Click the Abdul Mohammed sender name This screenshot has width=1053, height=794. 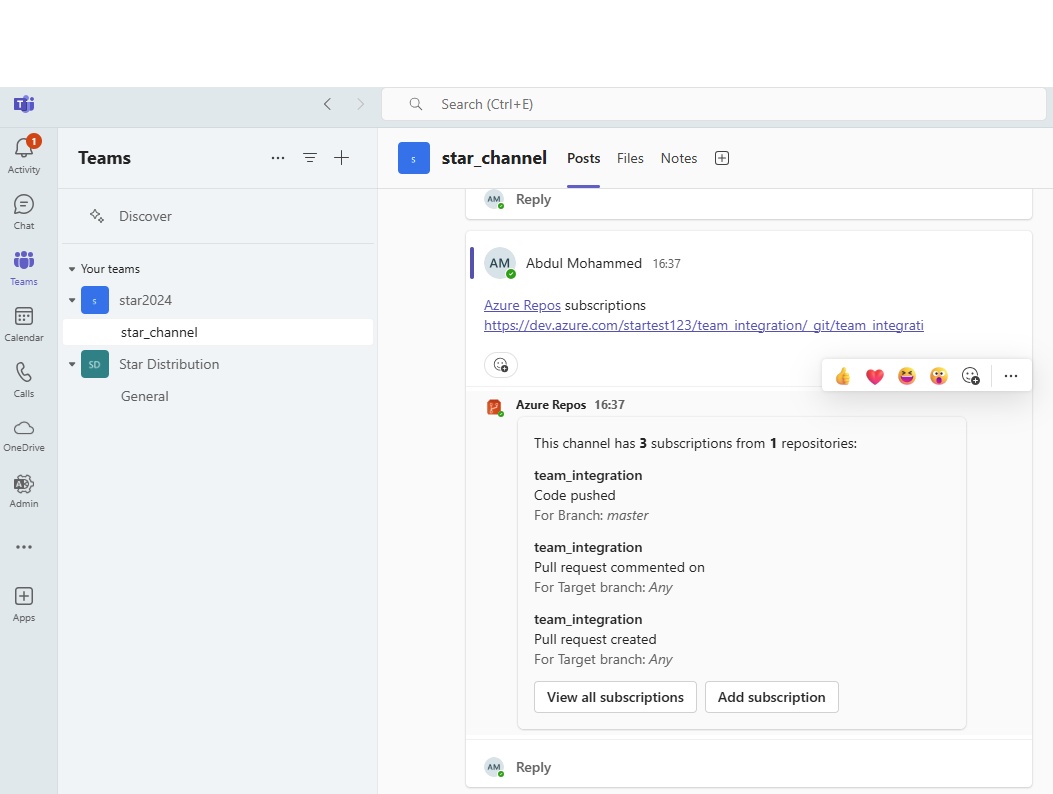[x=584, y=263]
